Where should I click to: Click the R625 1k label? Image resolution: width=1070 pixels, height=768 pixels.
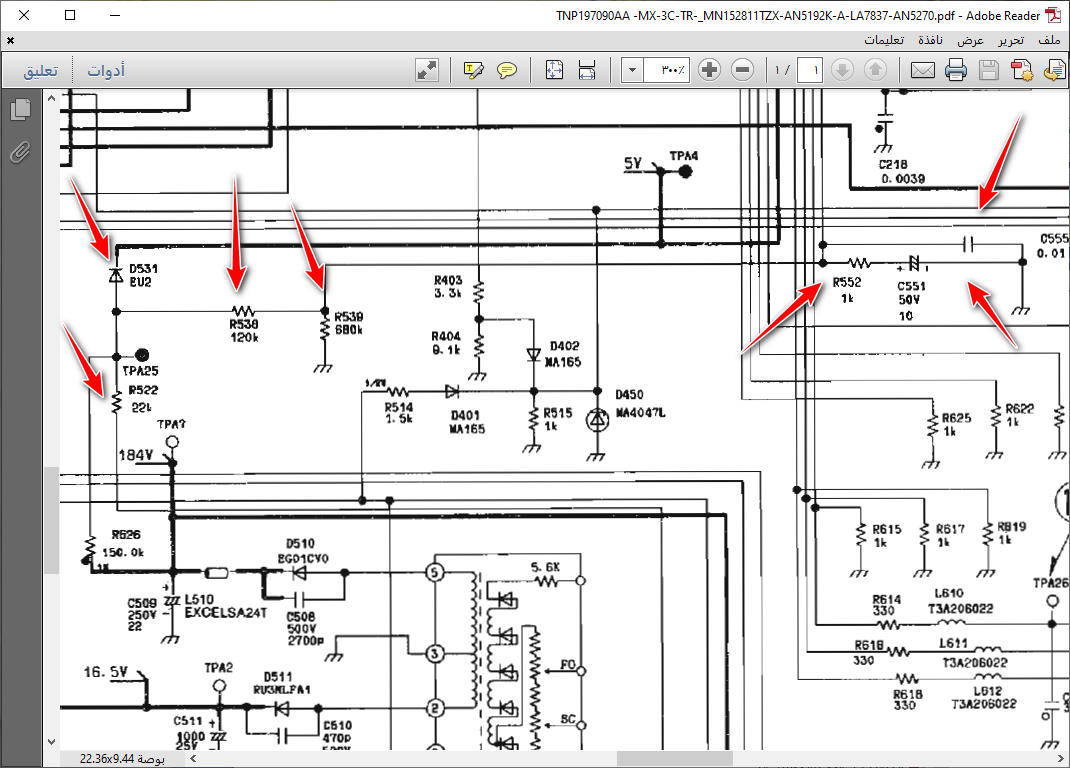(x=956, y=424)
